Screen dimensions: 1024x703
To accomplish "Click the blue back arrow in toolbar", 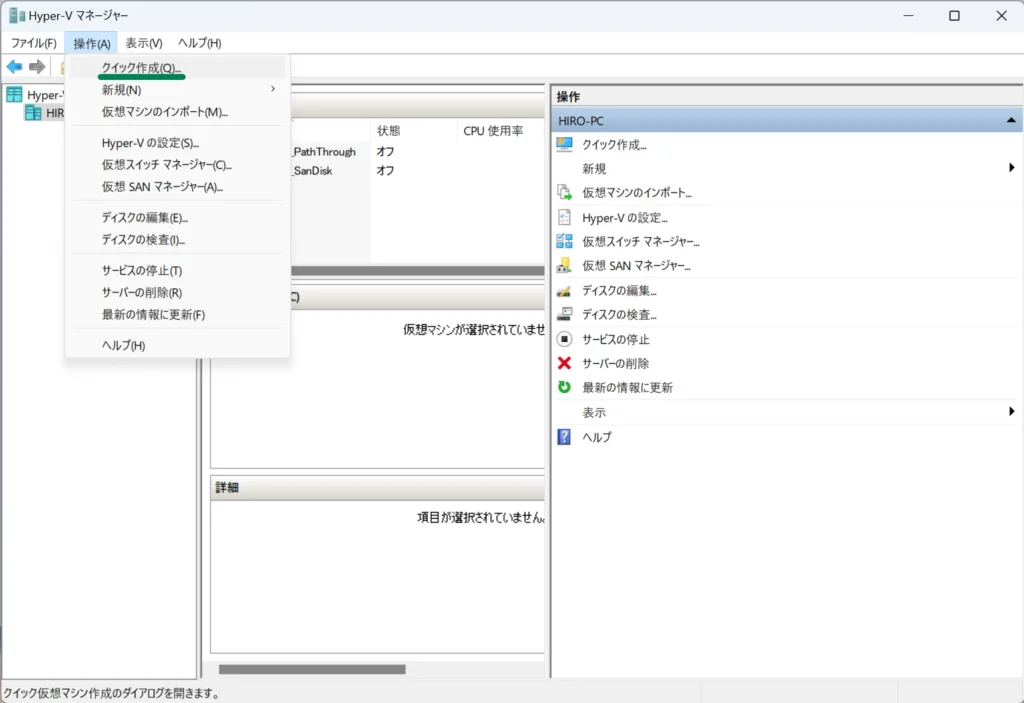I will [14, 67].
